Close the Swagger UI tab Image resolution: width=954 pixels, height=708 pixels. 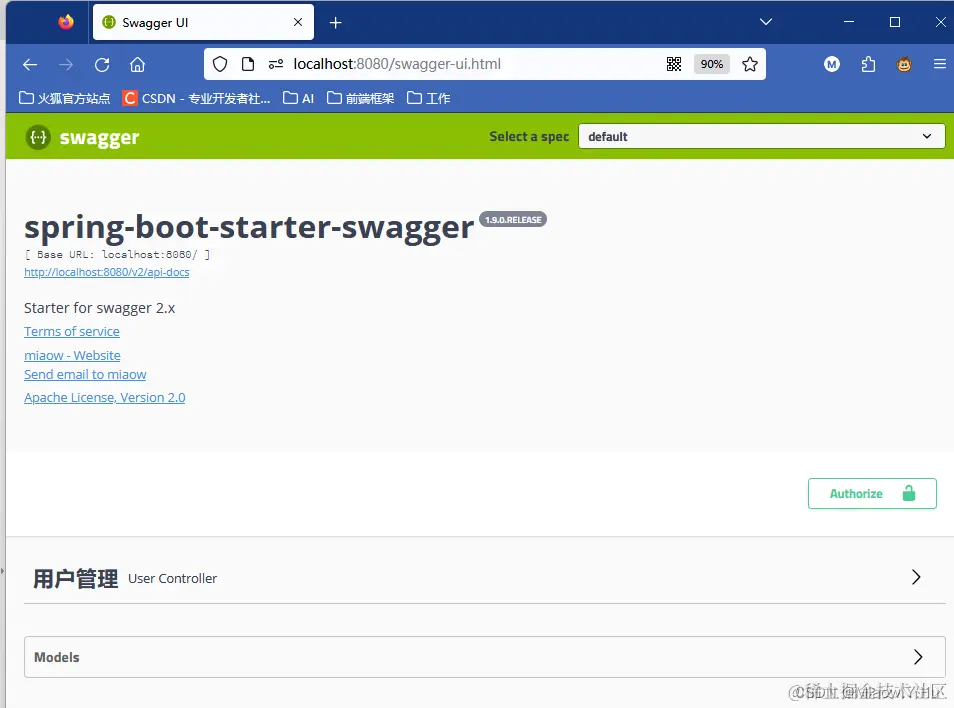click(298, 23)
